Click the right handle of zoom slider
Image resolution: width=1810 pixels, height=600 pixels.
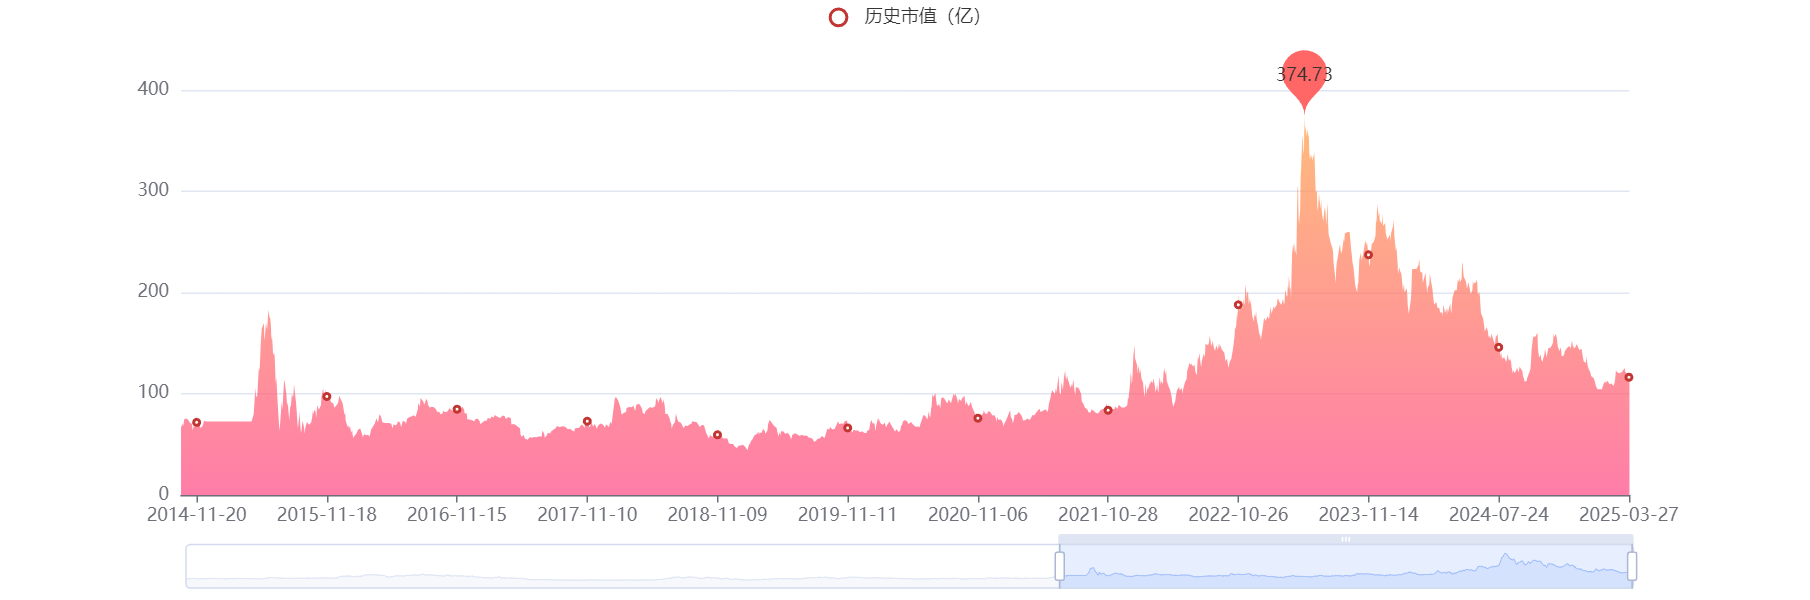1632,566
